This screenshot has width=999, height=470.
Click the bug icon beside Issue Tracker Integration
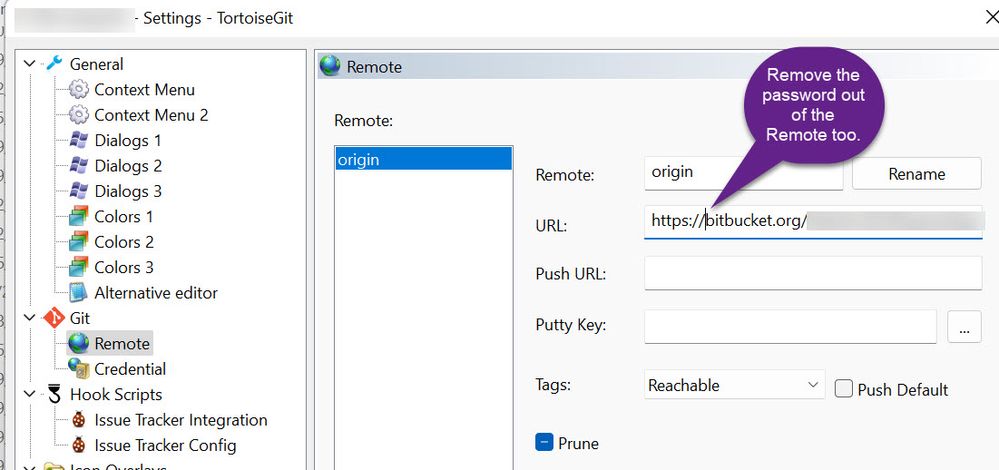(78, 420)
